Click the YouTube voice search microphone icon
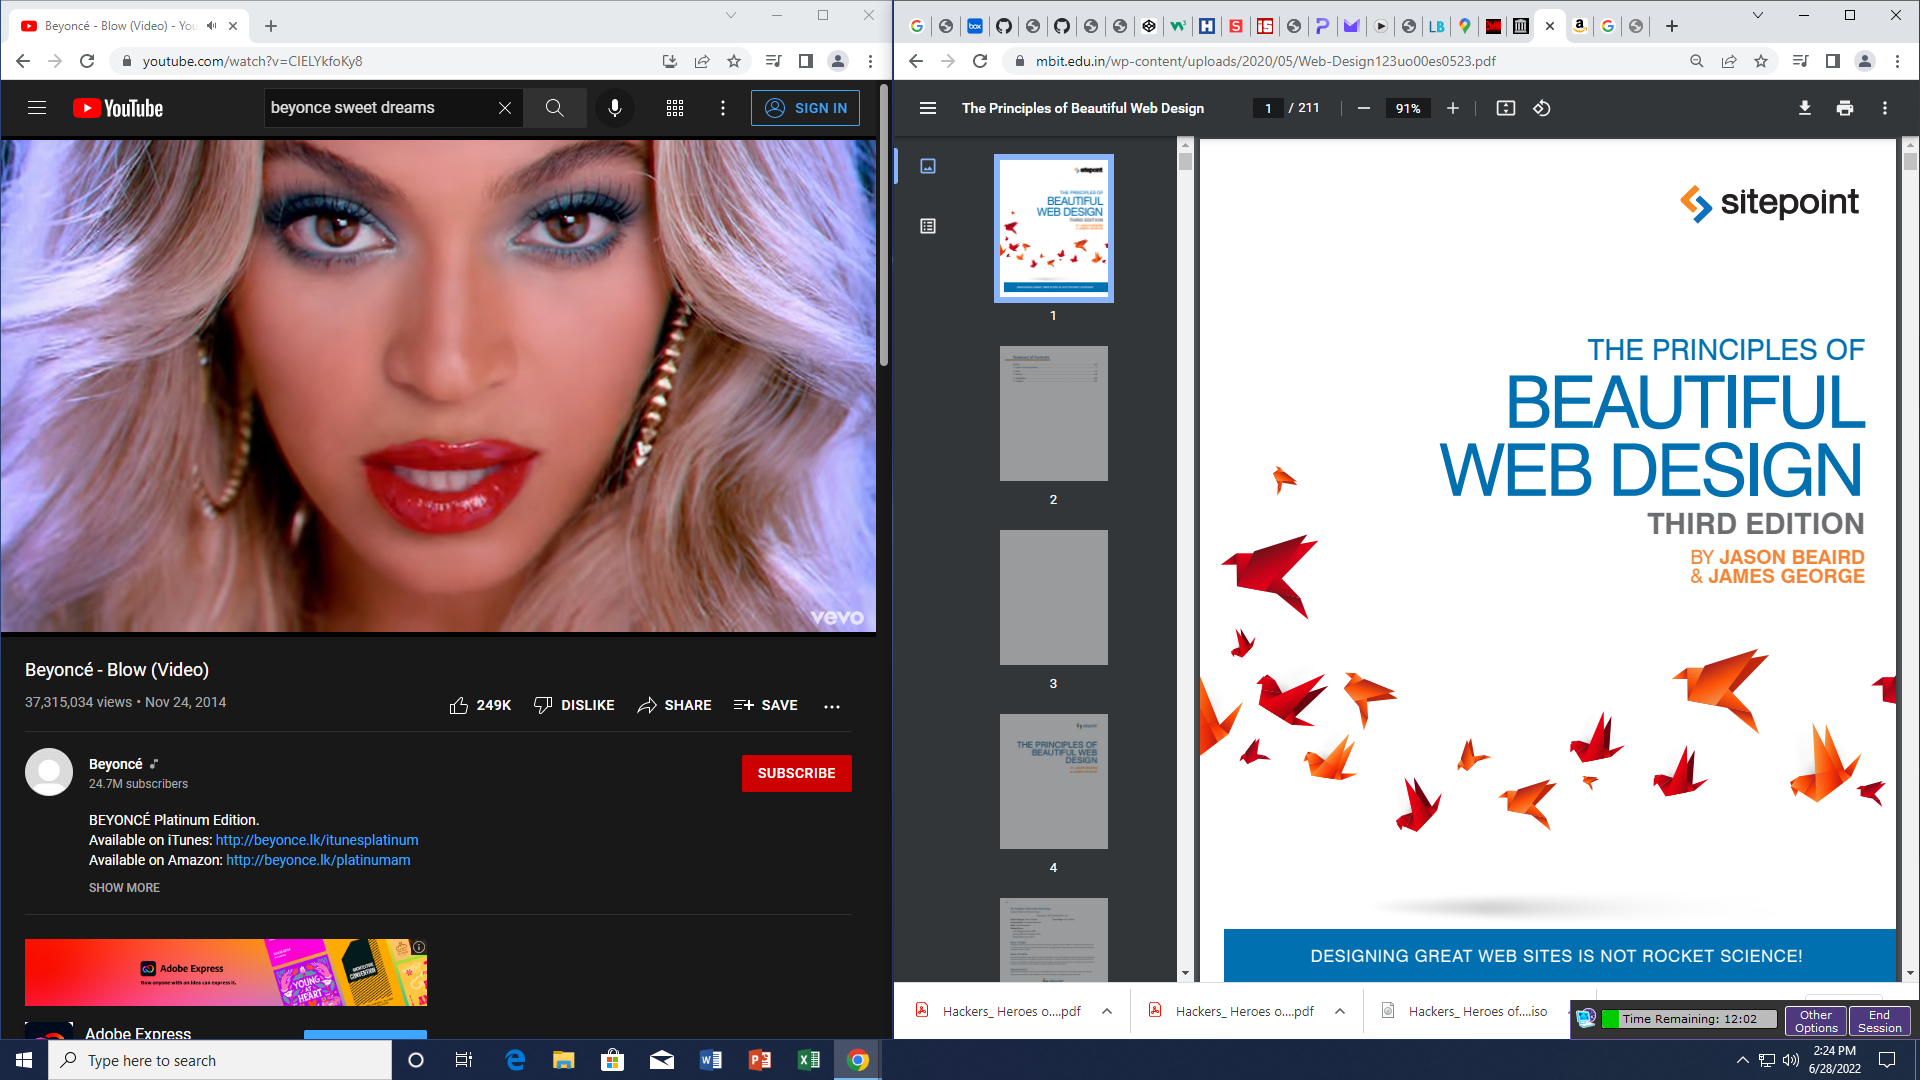Screen dimensions: 1920x1080 click(614, 108)
